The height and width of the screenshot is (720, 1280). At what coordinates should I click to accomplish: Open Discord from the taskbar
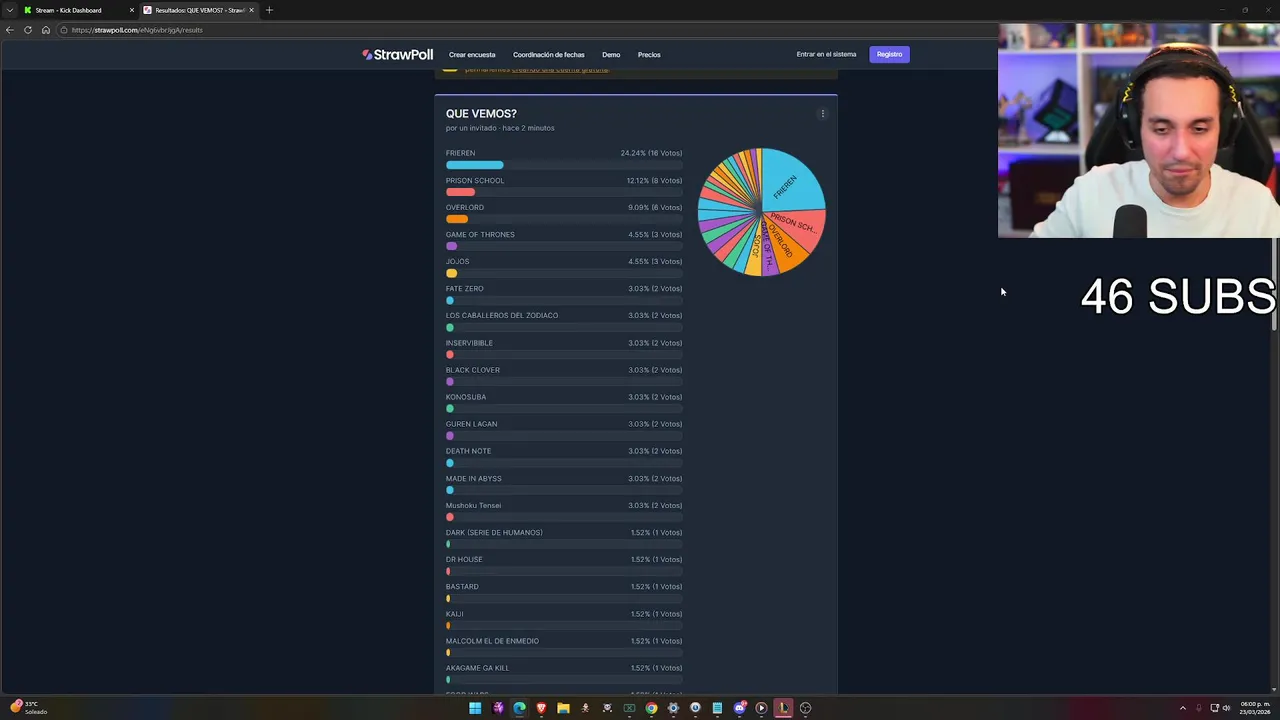click(x=739, y=708)
